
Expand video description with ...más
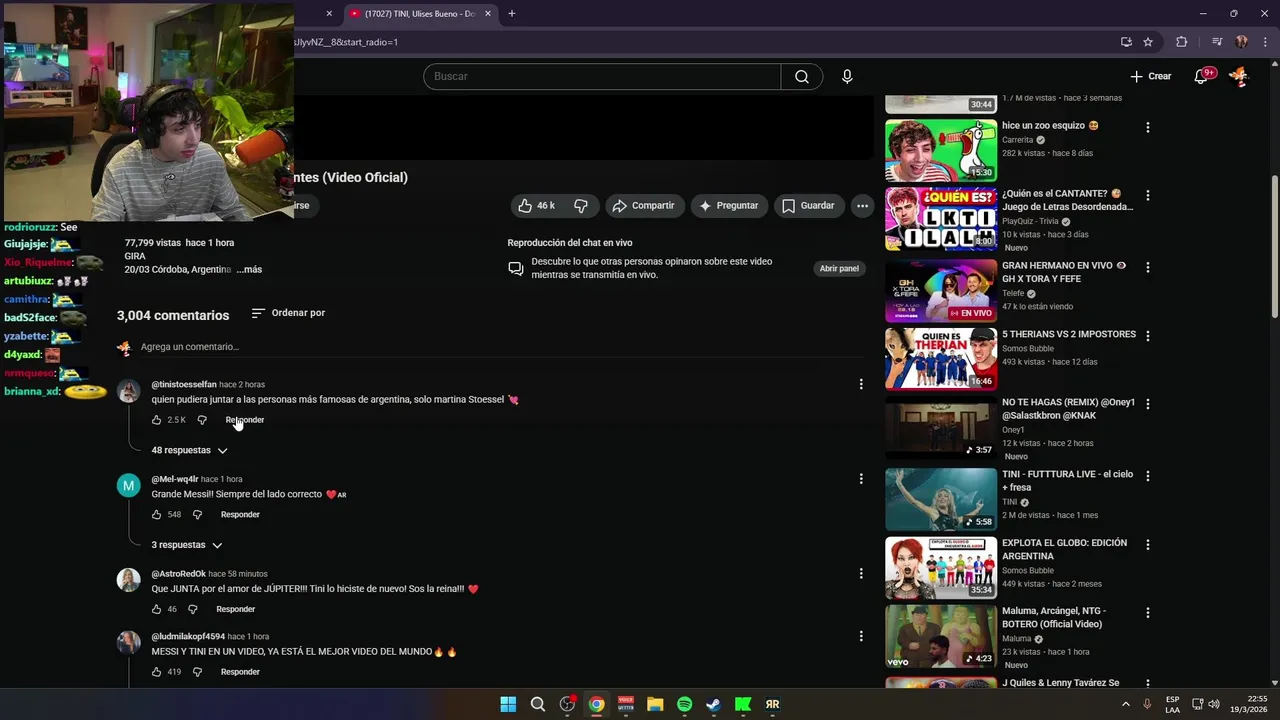pos(249,270)
